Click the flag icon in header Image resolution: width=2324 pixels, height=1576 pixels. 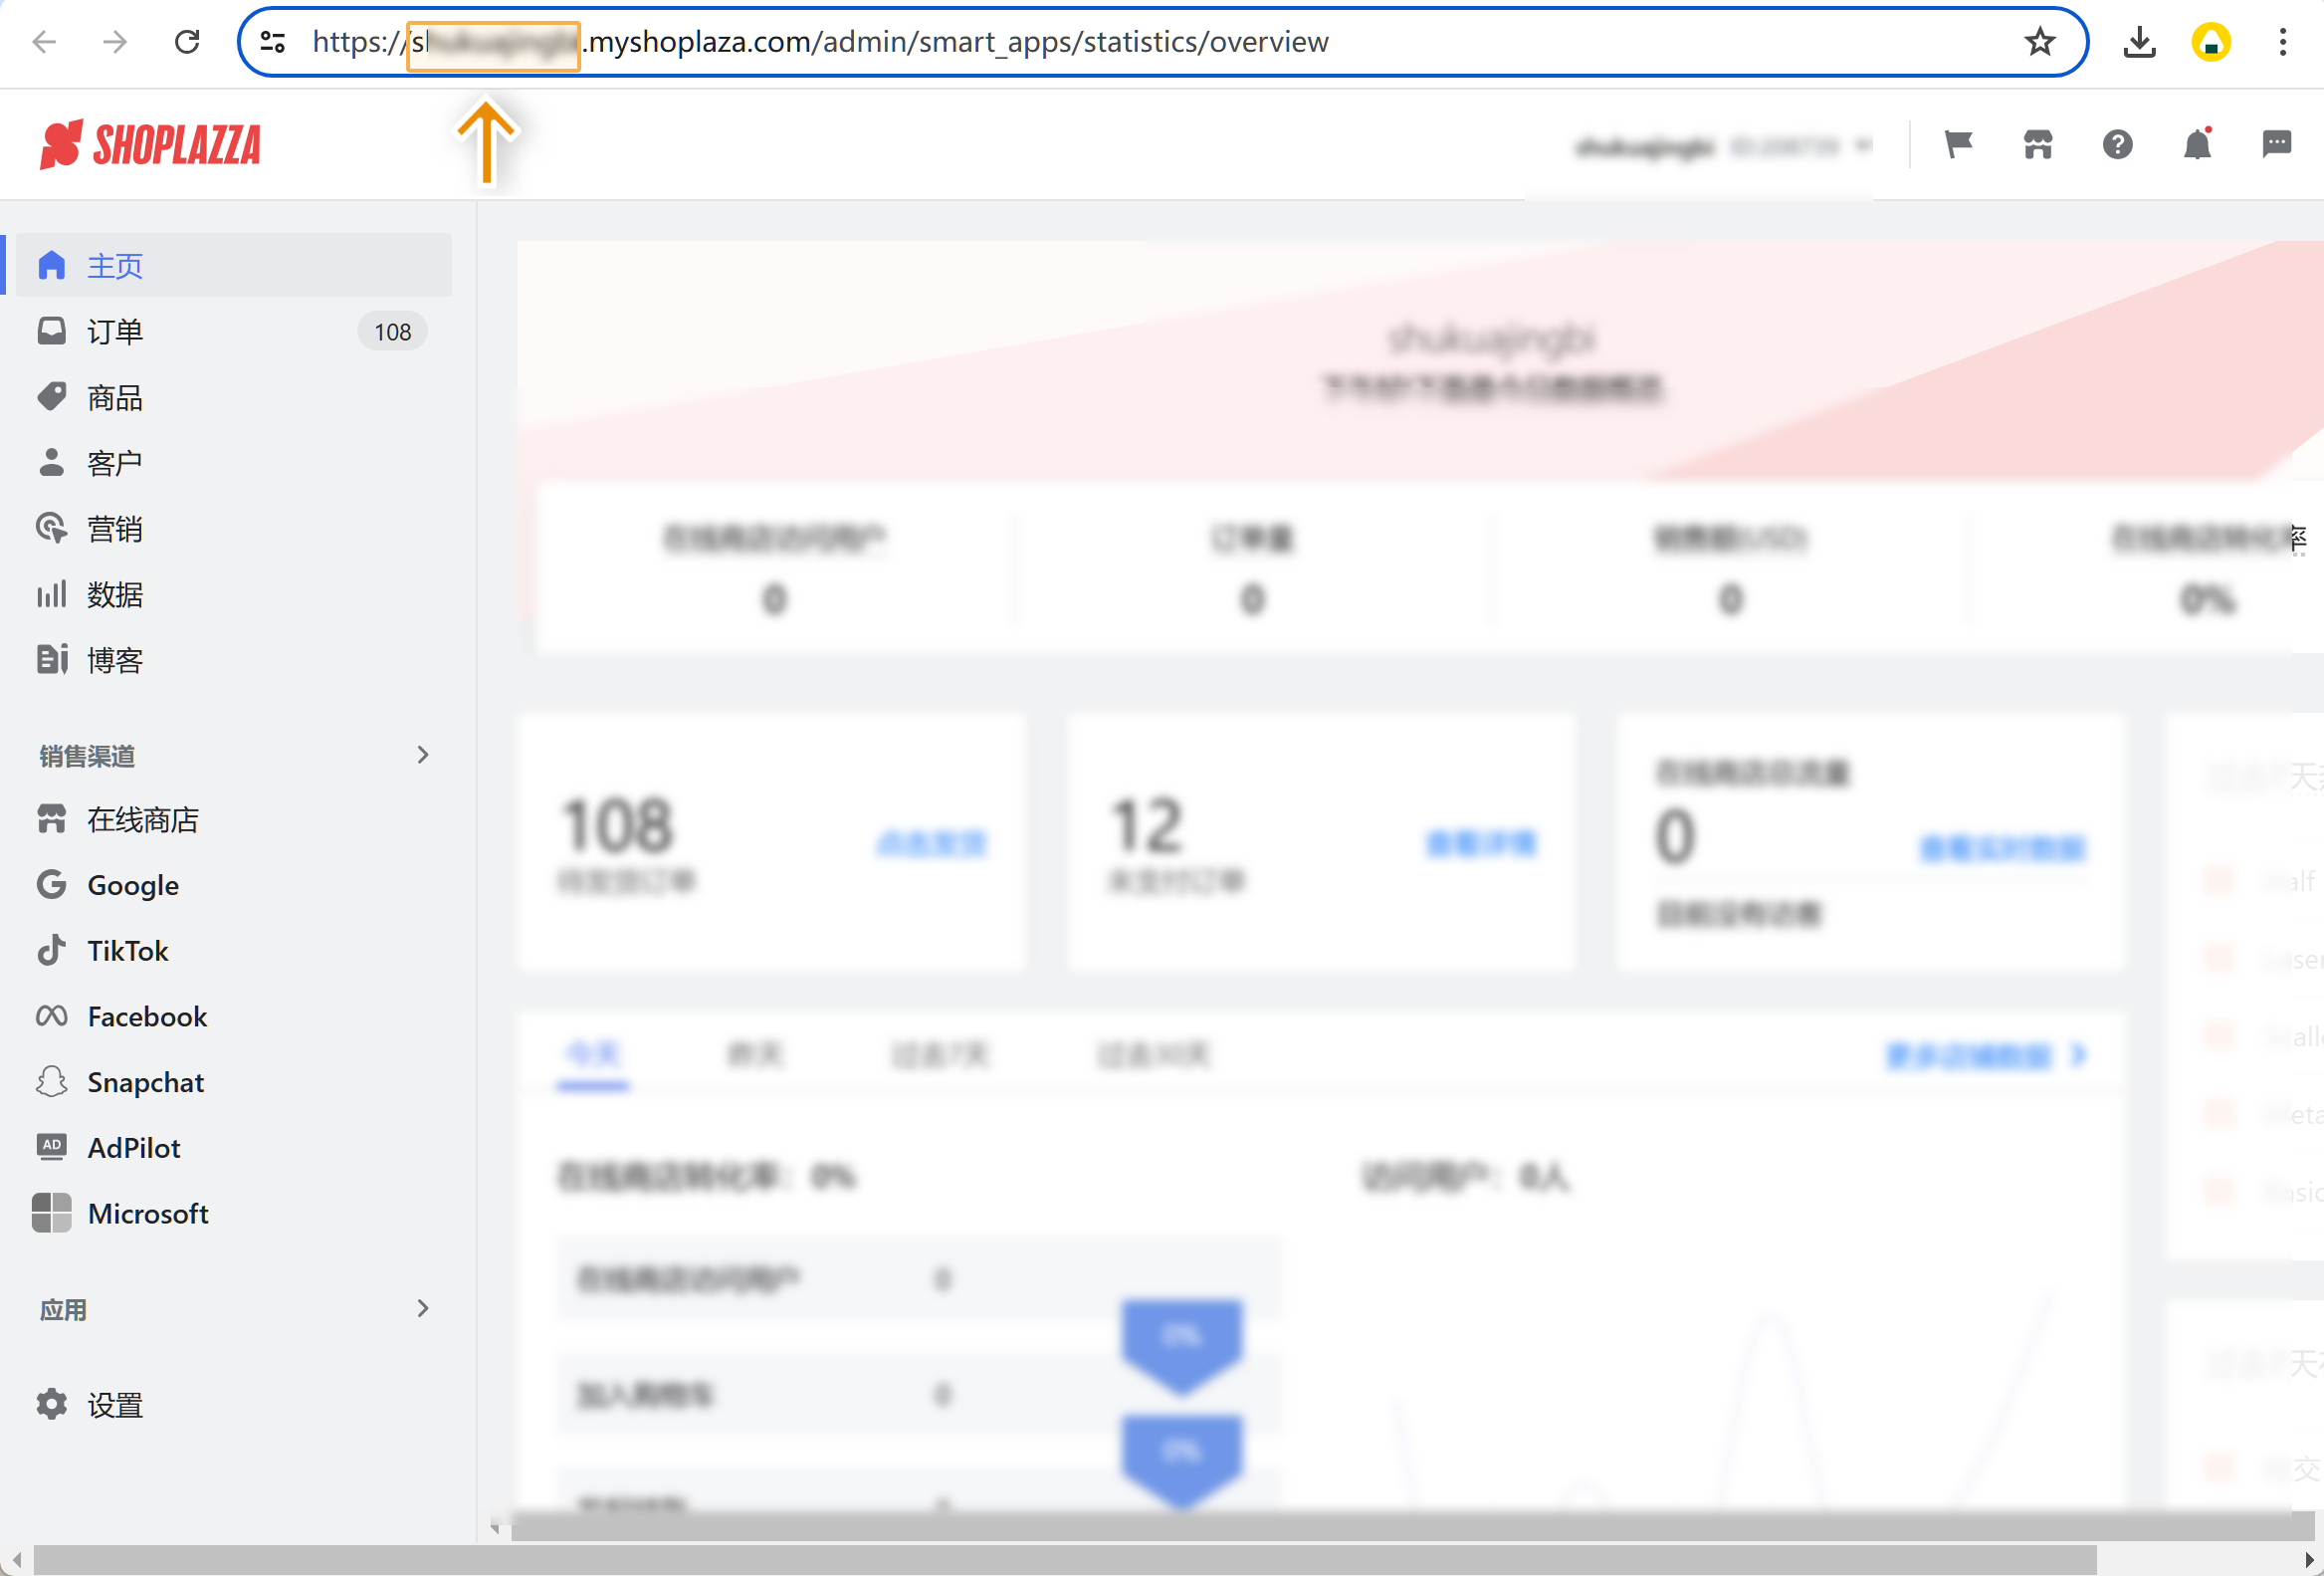click(x=1957, y=145)
